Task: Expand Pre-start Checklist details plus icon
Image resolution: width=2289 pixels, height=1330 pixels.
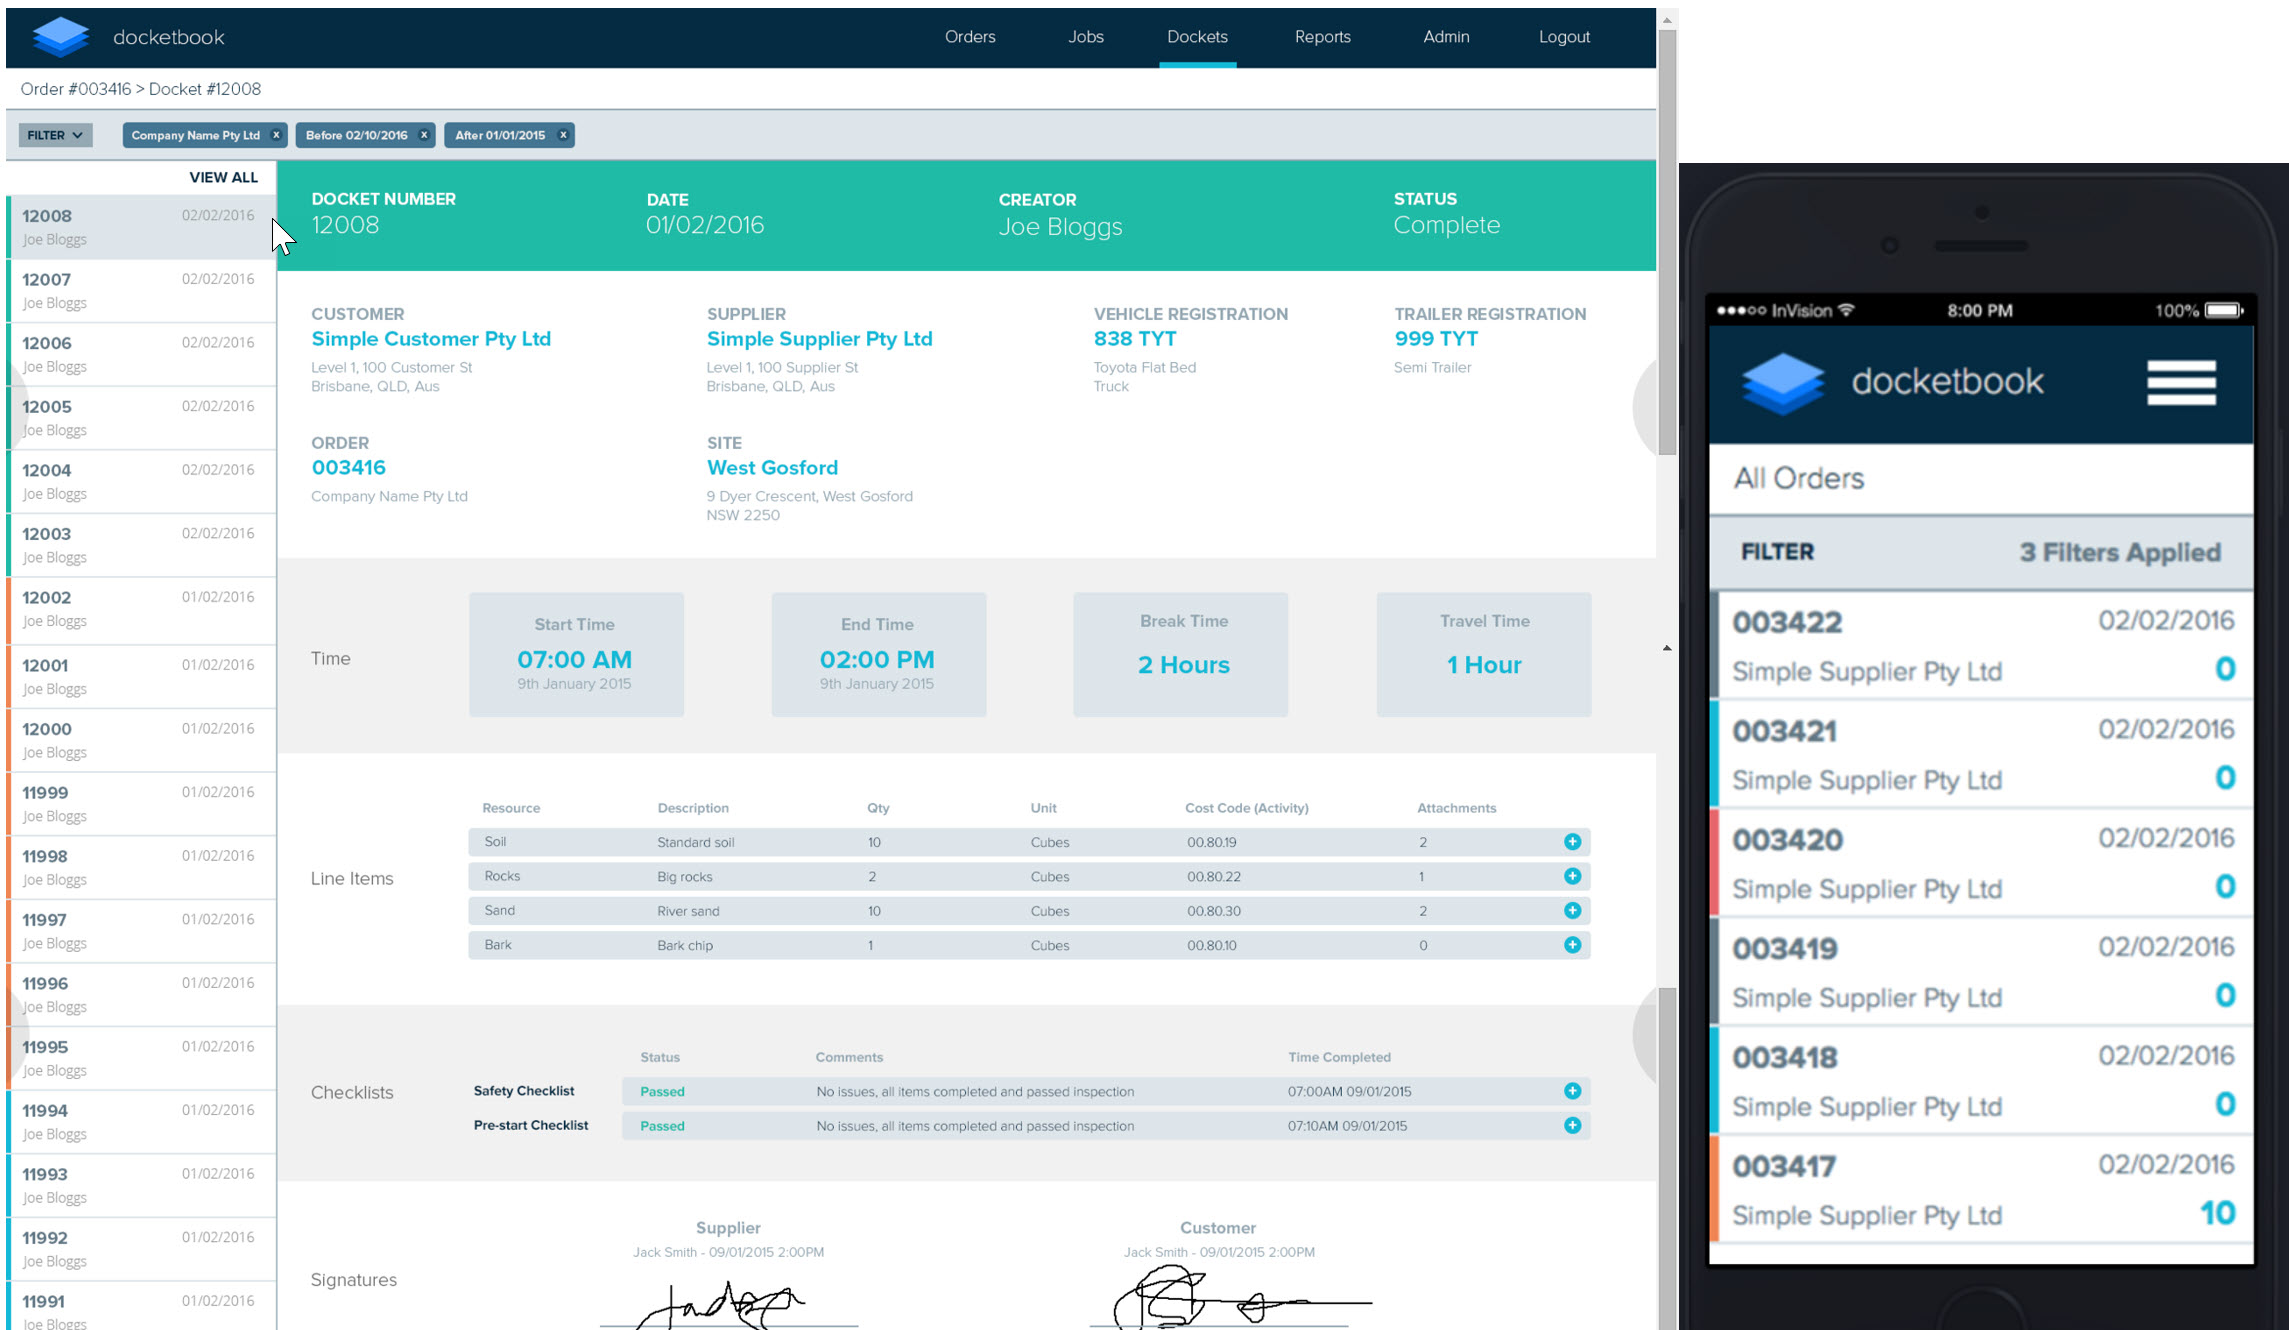Action: [x=1572, y=1125]
